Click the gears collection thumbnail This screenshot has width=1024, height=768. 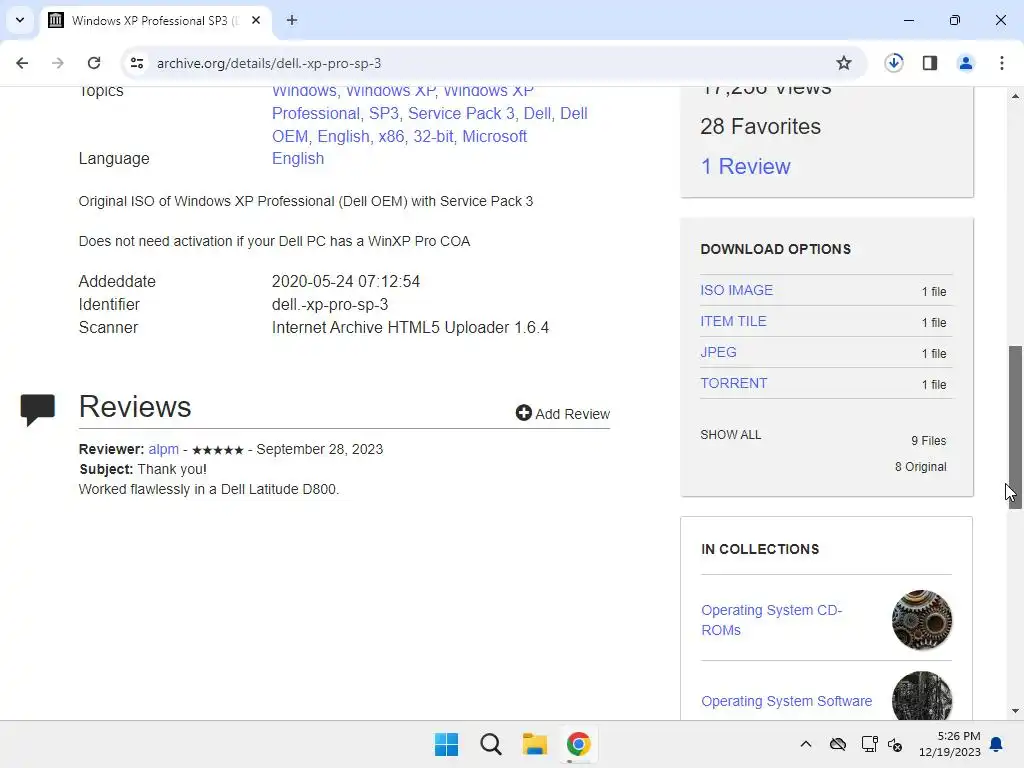[x=921, y=620]
